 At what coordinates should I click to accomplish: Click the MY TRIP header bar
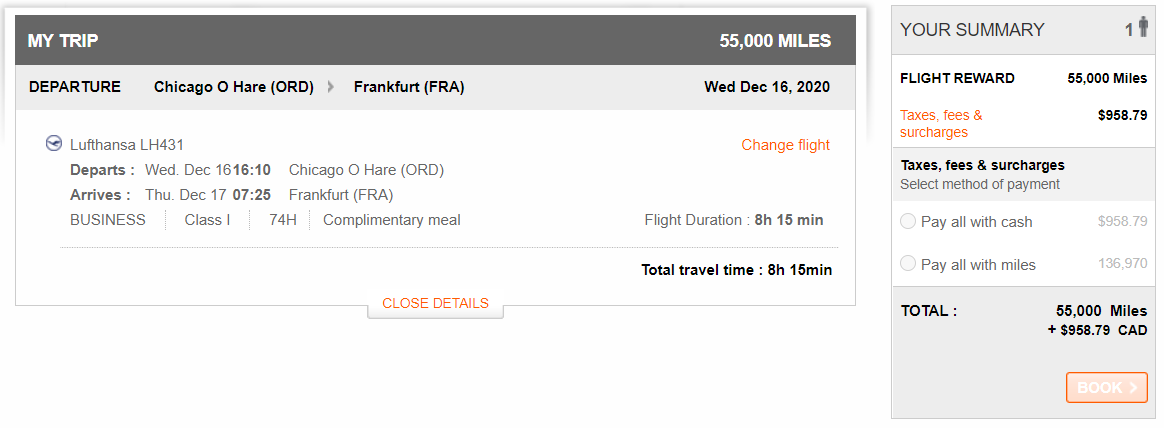pyautogui.click(x=435, y=40)
